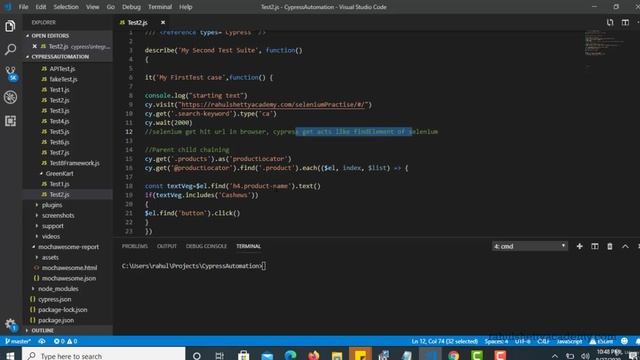Open the Search view in activity bar

tap(10, 49)
